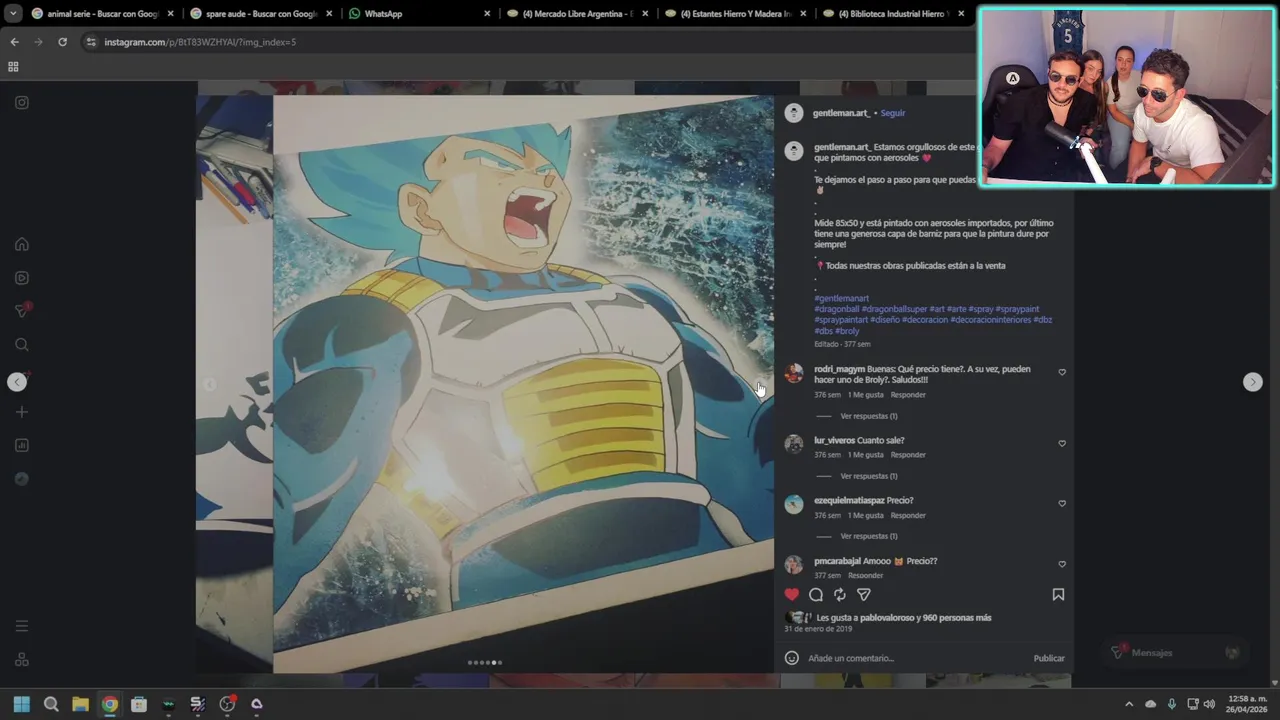The width and height of the screenshot is (1280, 720).
Task: Switch to the WhatsApp browser tab
Action: (x=418, y=14)
